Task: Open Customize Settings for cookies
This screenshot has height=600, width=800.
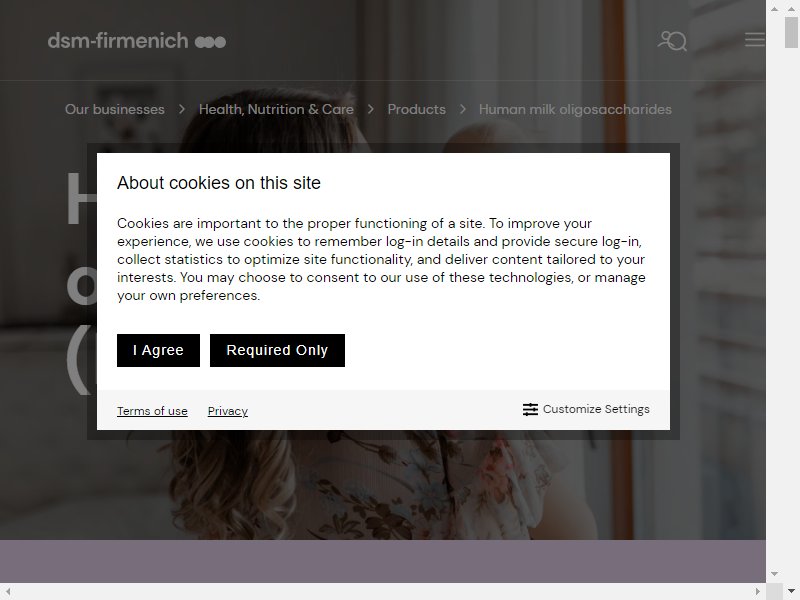Action: point(586,409)
